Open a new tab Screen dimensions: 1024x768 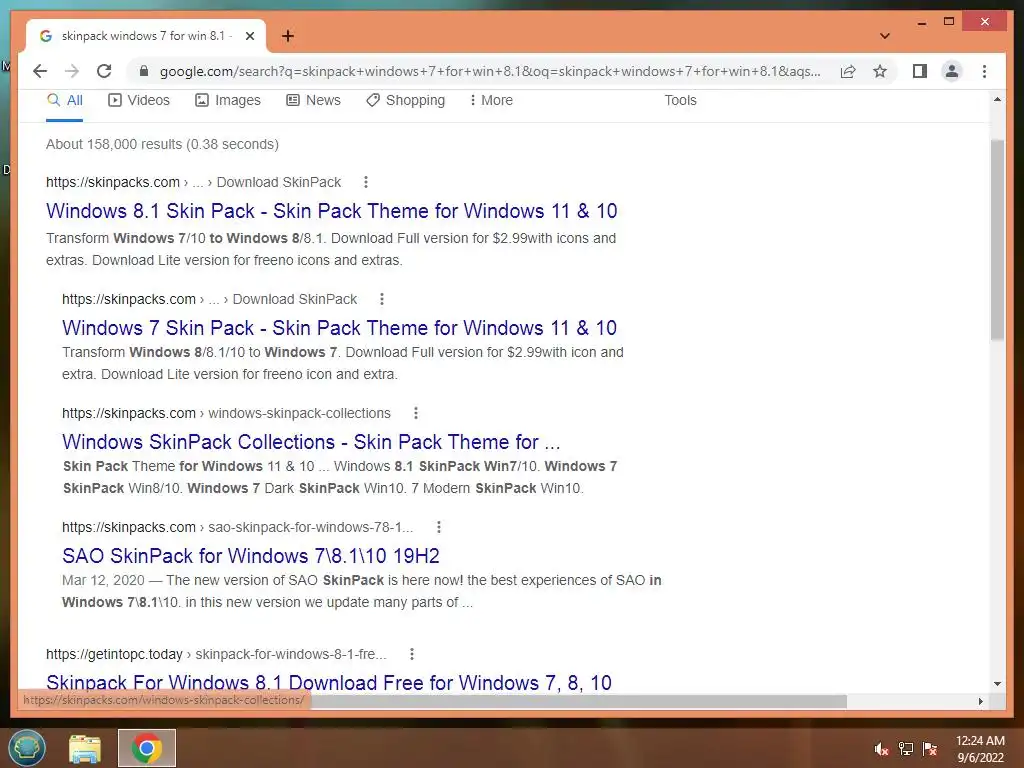coord(287,36)
